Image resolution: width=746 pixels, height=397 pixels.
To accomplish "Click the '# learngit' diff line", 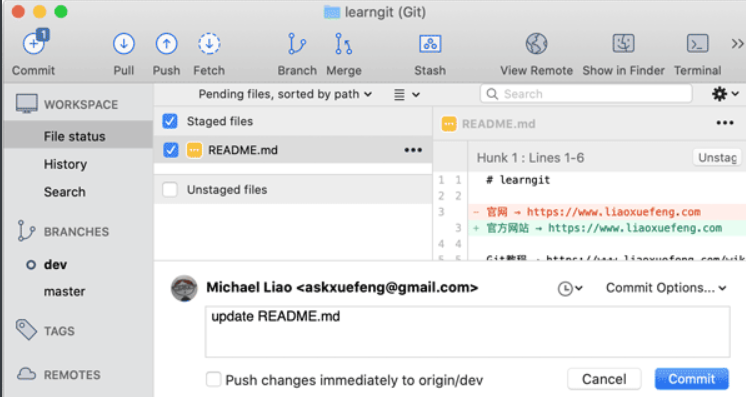I will point(518,180).
